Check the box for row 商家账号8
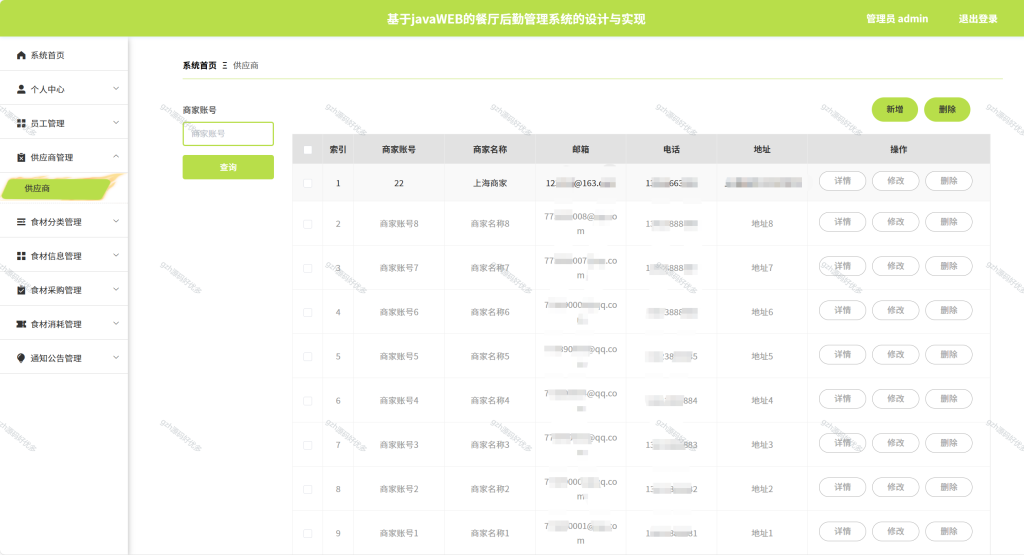 (x=308, y=224)
